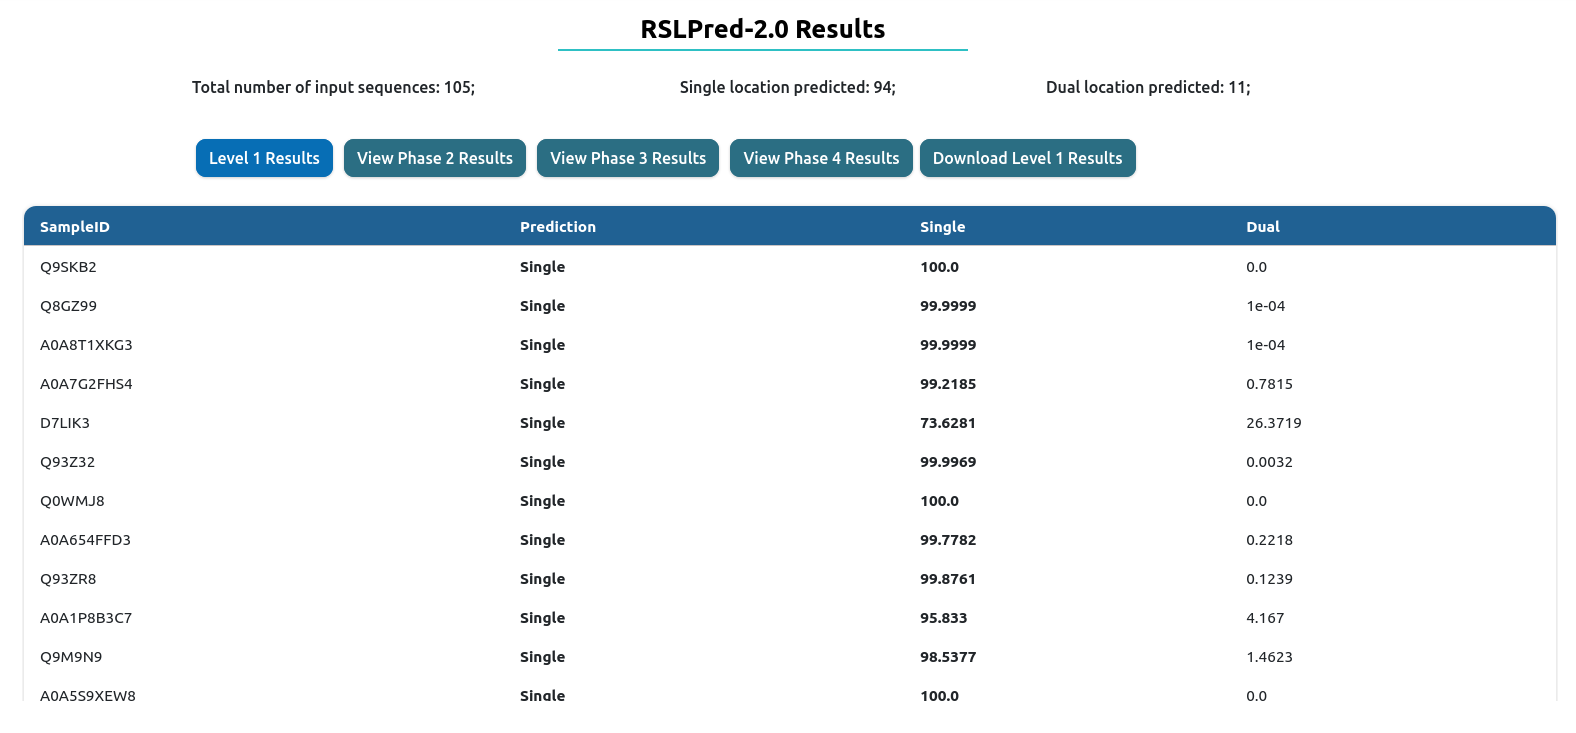Open View Phase 3 Results

pyautogui.click(x=628, y=158)
